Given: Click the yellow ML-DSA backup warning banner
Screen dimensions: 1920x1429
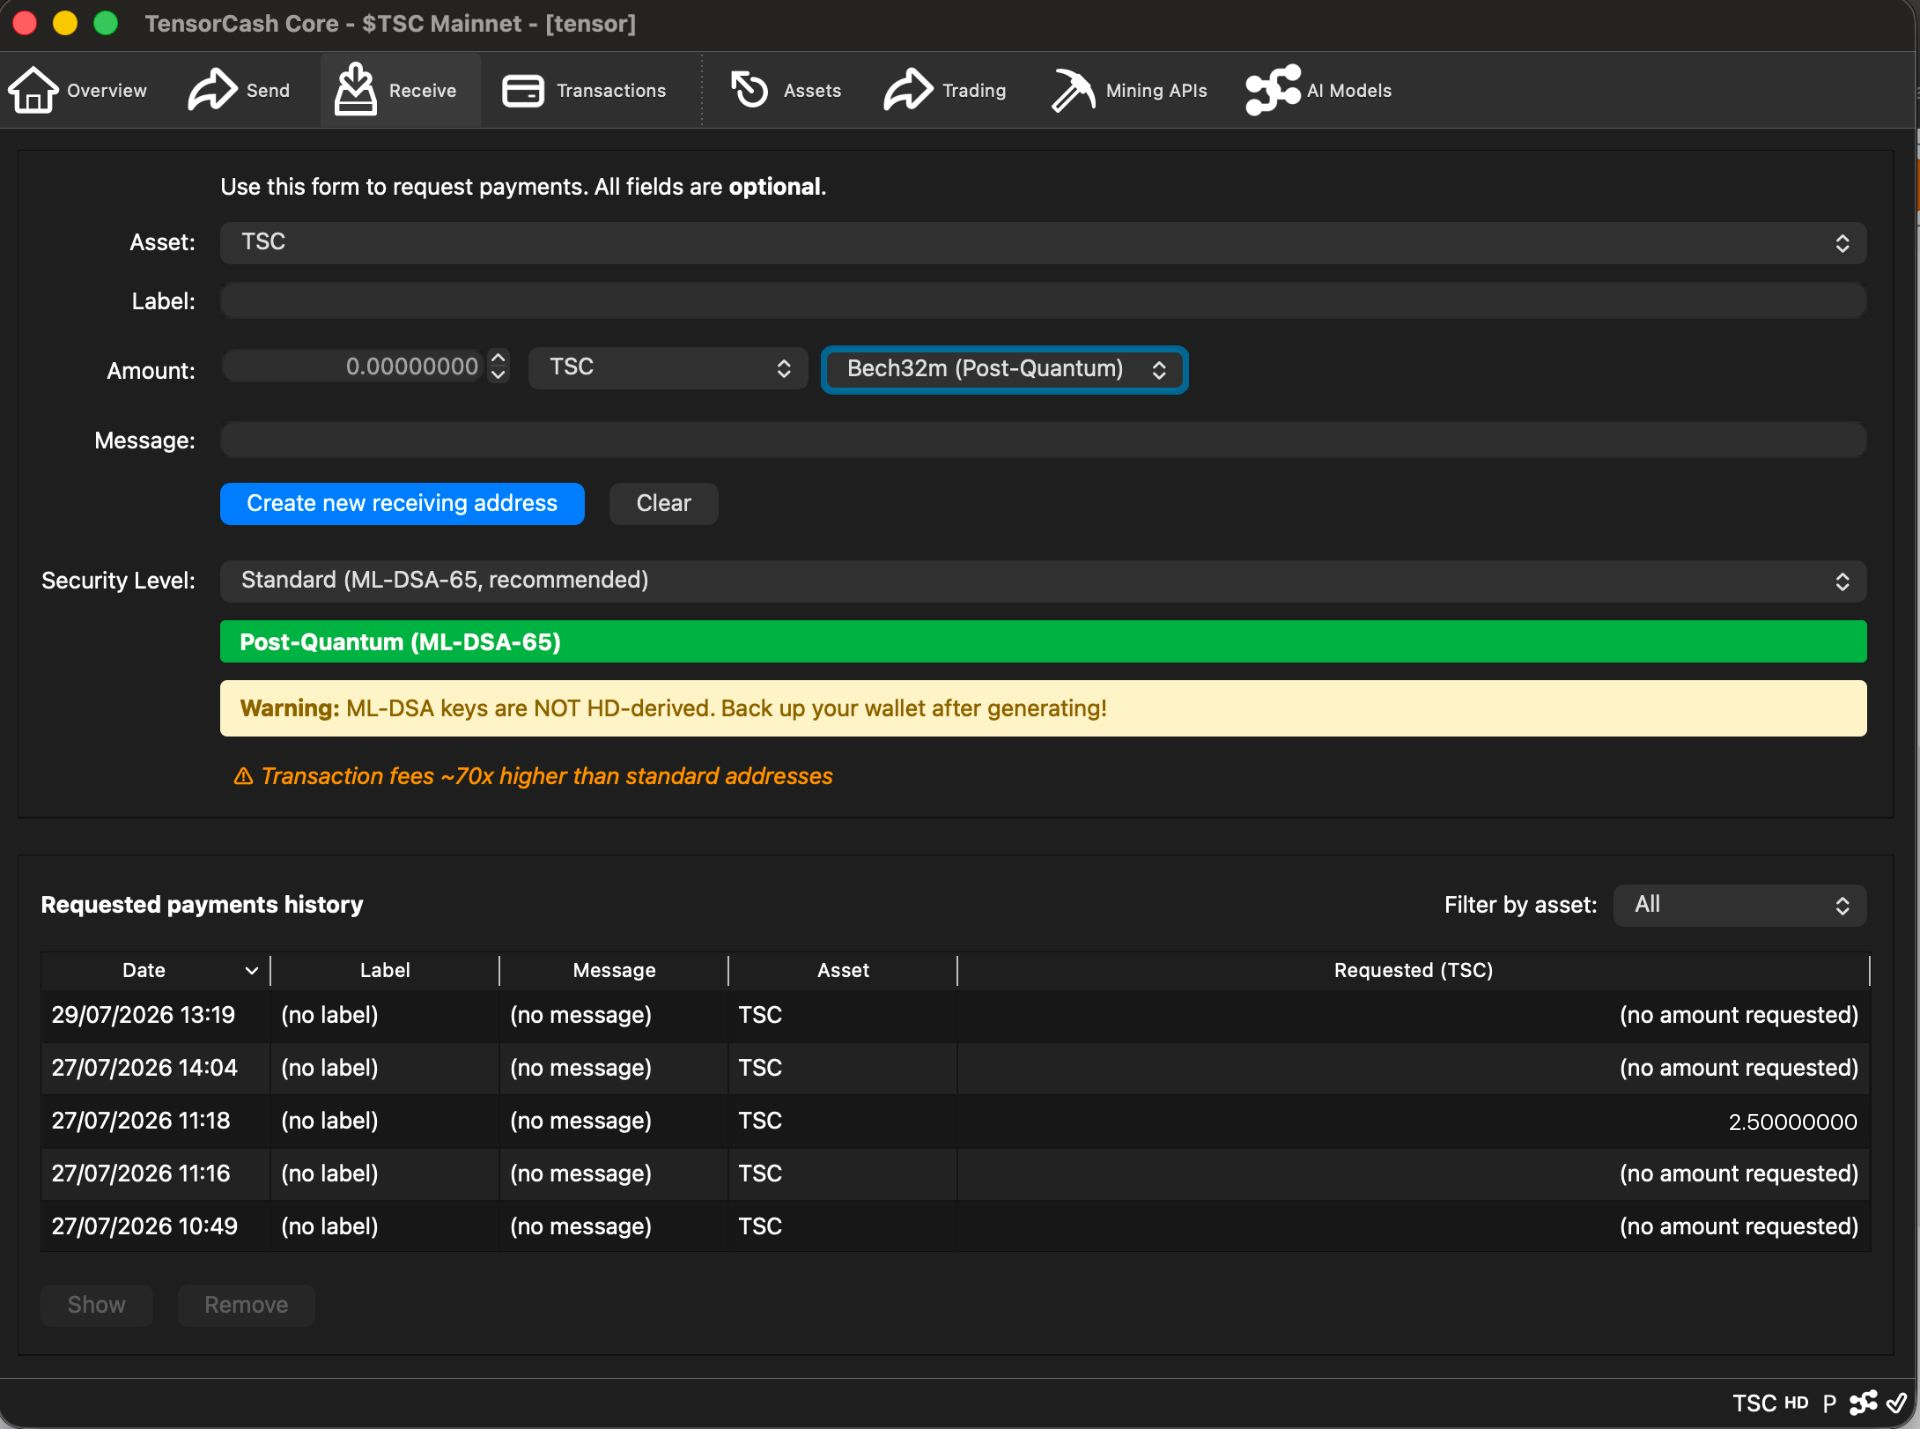Looking at the screenshot, I should (x=1043, y=708).
